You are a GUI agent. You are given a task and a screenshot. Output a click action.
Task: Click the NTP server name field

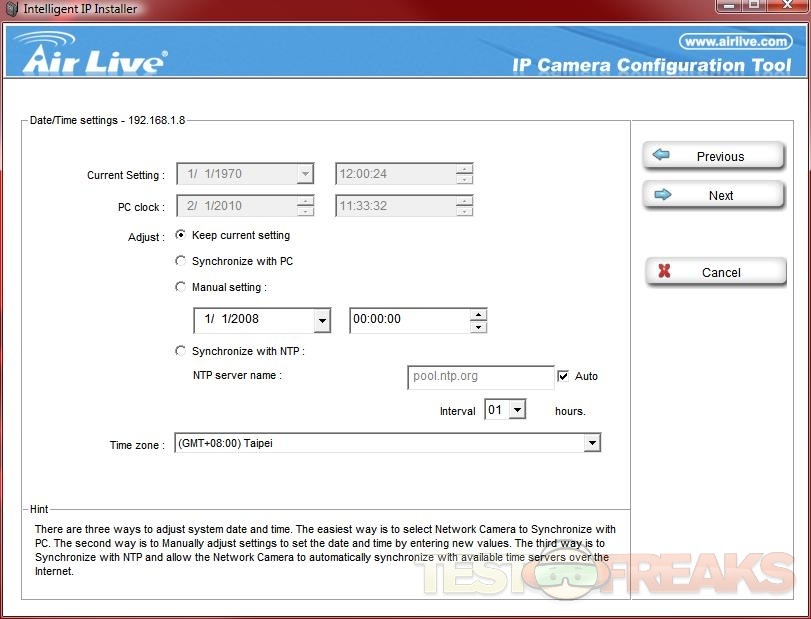[480, 377]
